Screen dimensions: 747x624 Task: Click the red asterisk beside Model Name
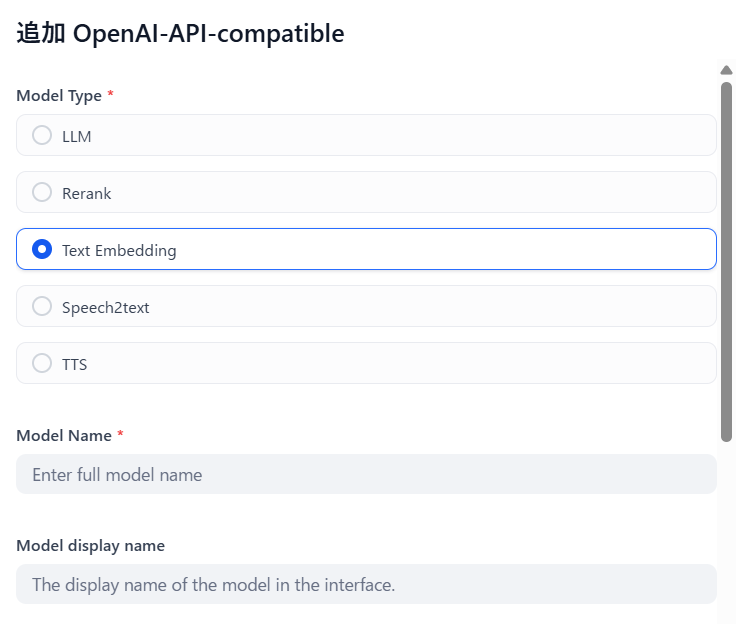(121, 433)
